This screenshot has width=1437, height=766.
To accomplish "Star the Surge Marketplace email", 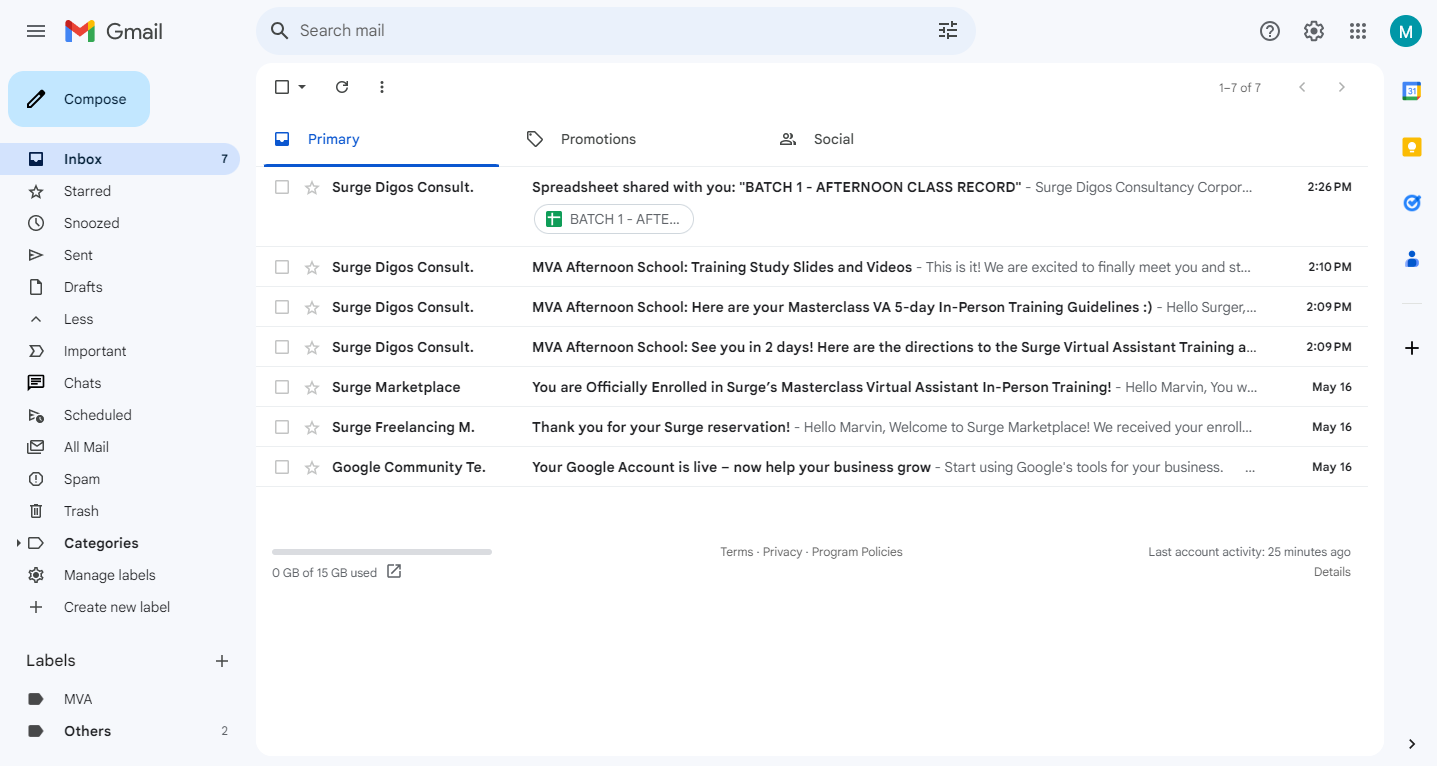I will [x=312, y=387].
